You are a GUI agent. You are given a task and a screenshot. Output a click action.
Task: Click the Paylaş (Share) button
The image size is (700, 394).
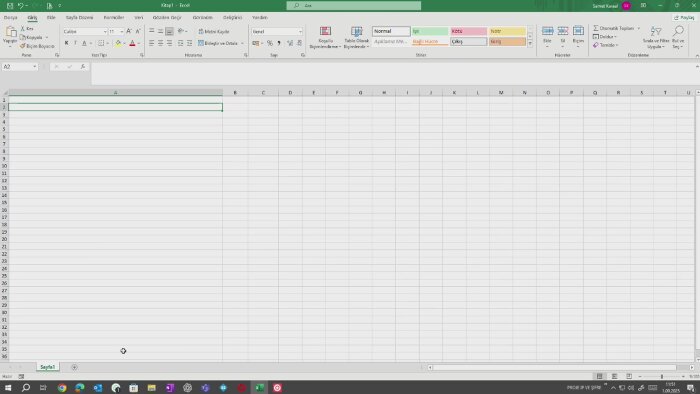click(684, 17)
